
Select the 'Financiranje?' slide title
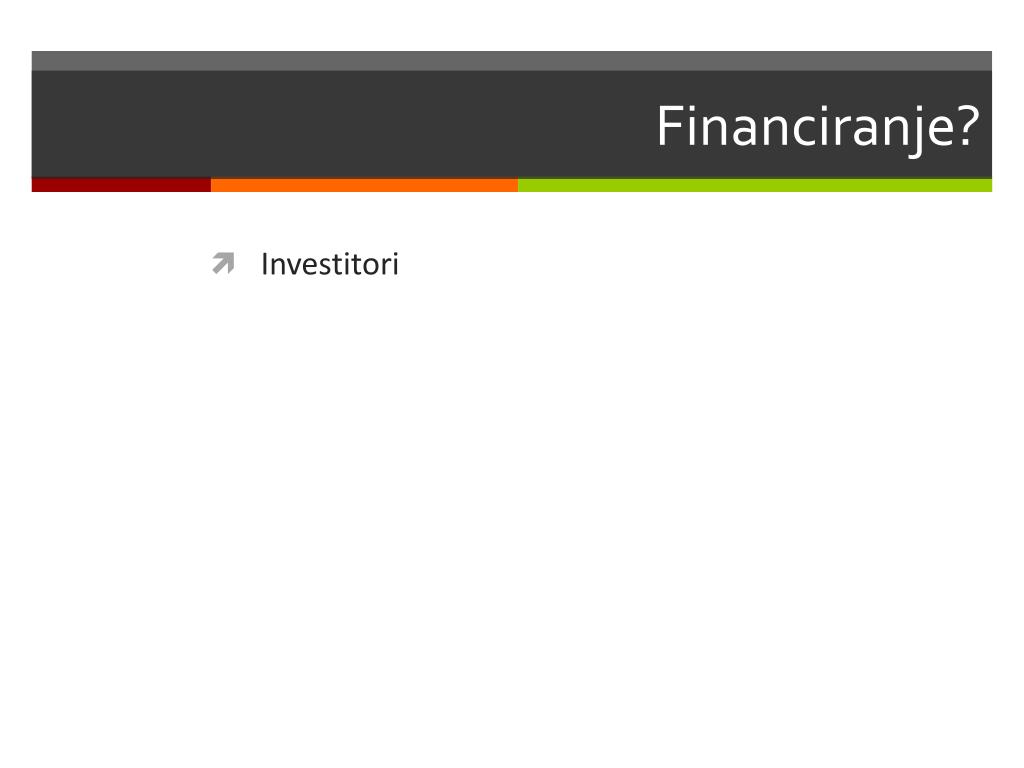pyautogui.click(x=818, y=127)
